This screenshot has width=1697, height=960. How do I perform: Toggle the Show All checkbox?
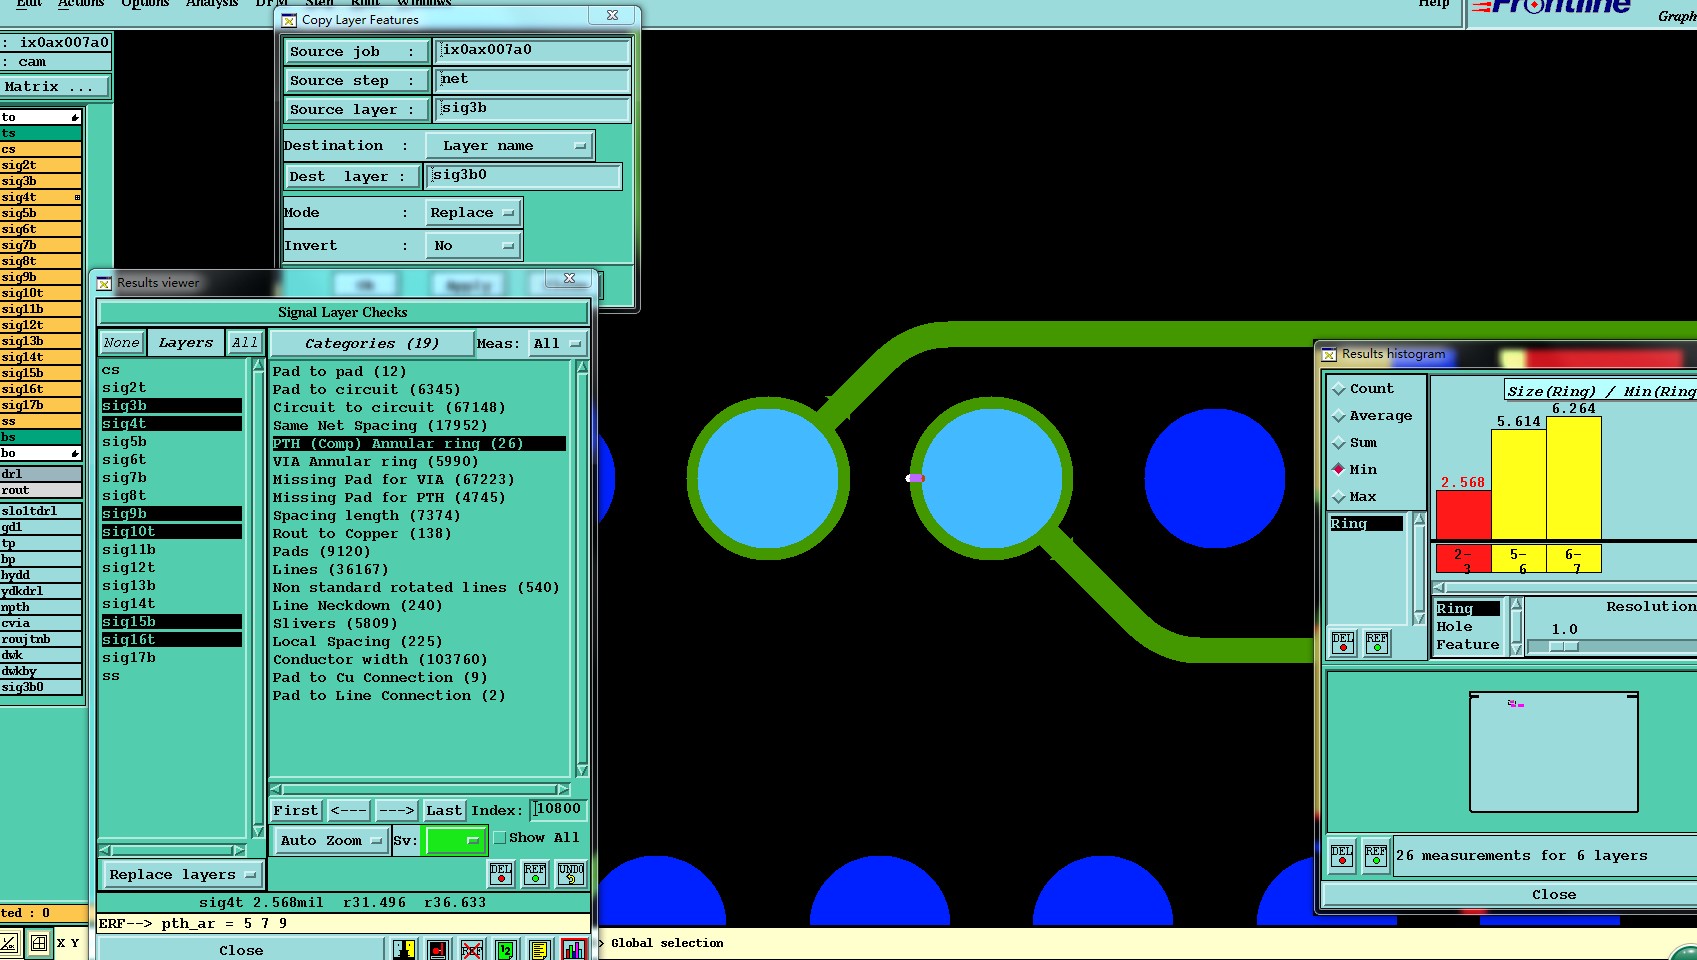coord(500,838)
